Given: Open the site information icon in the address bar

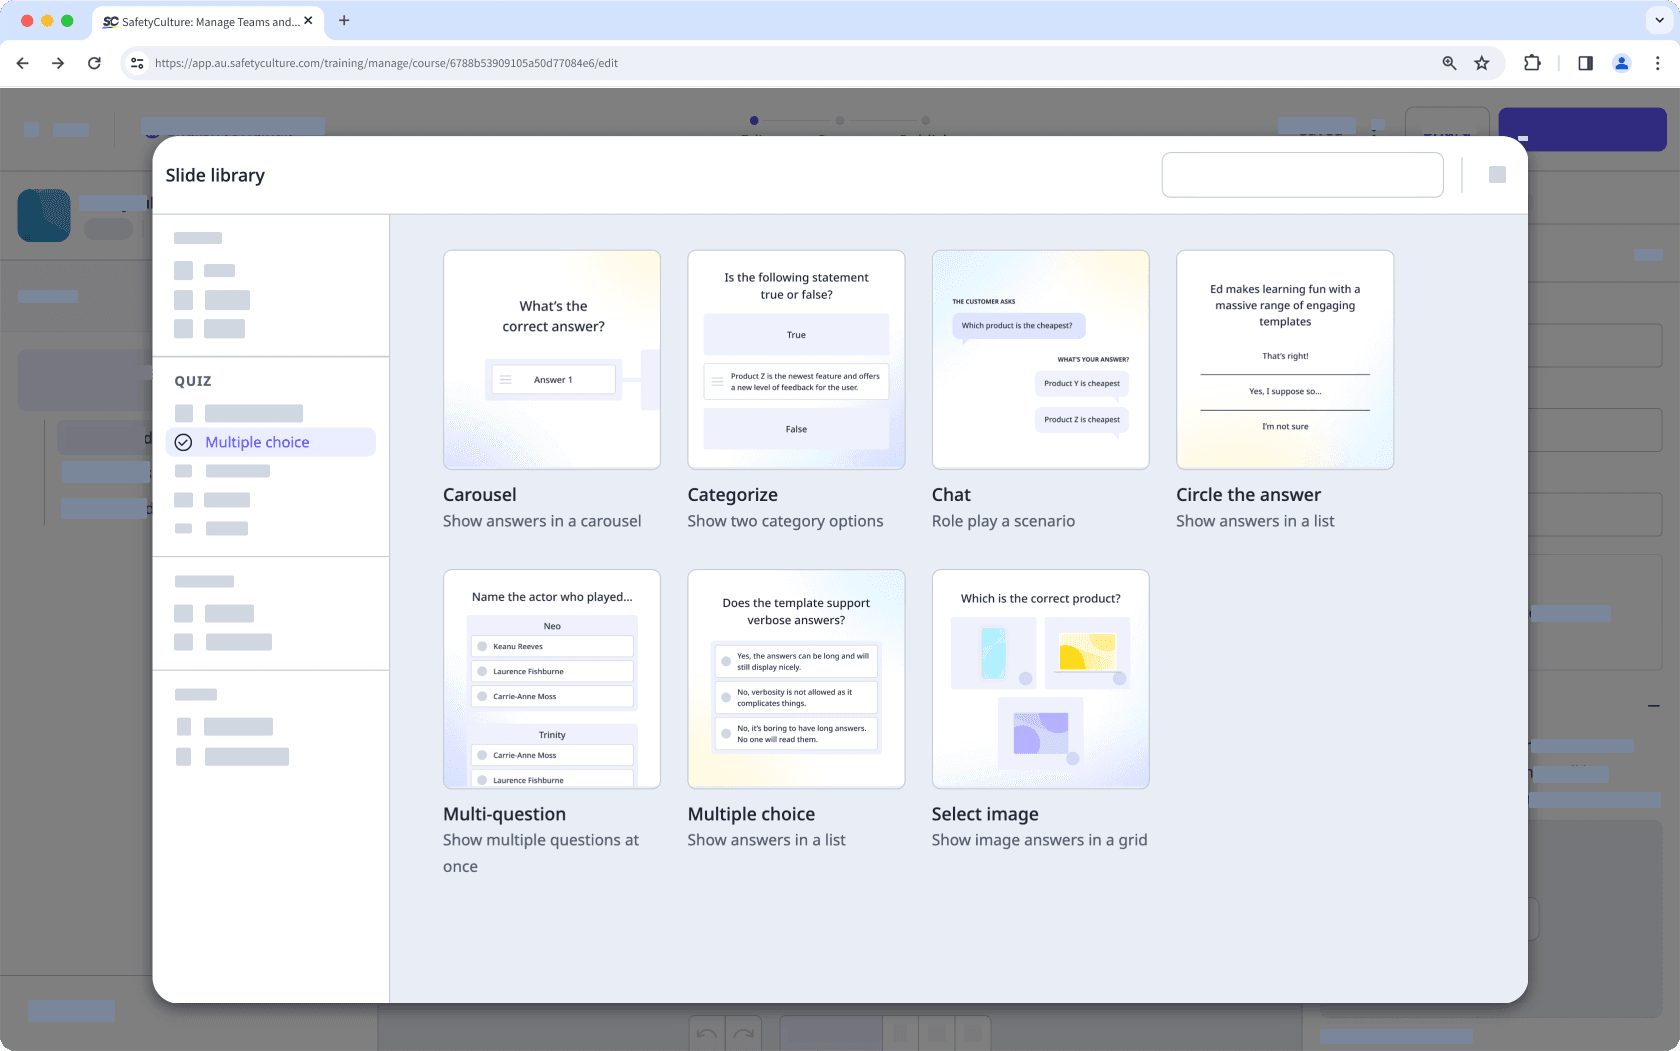Looking at the screenshot, I should pos(136,62).
